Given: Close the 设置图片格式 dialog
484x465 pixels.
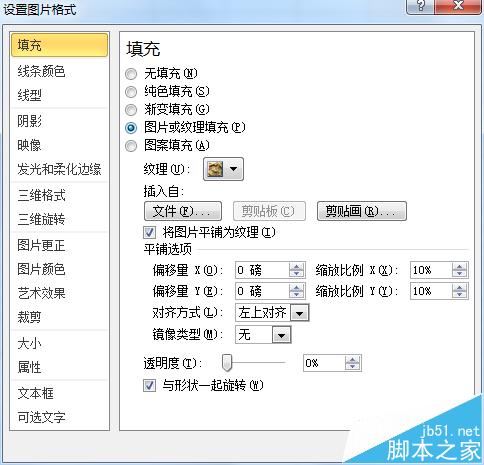Looking at the screenshot, I should tap(458, 6).
